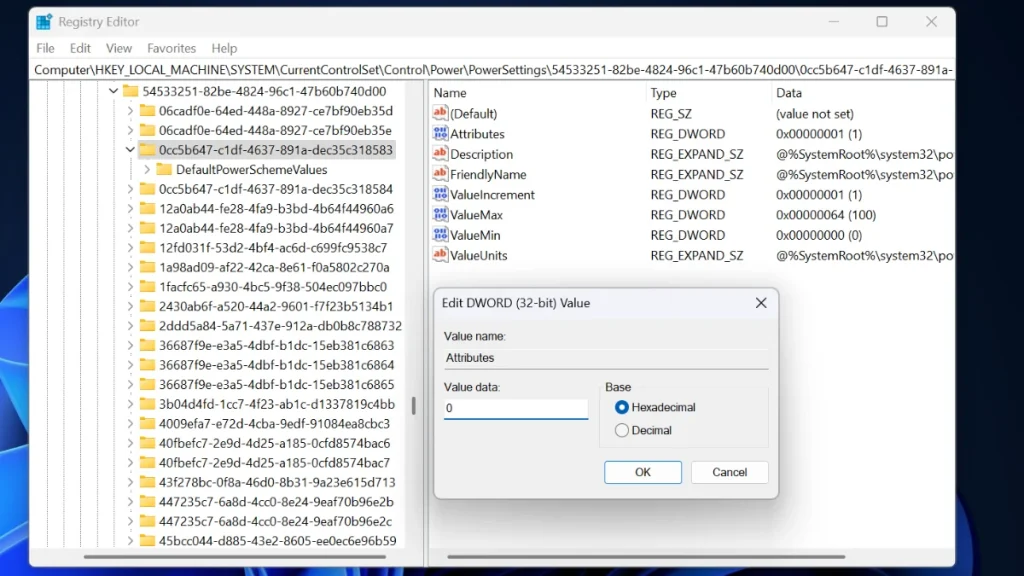Image resolution: width=1024 pixels, height=576 pixels.
Task: Click folder icon of 2ddd5a84-5a71-437e key
Action: click(148, 325)
